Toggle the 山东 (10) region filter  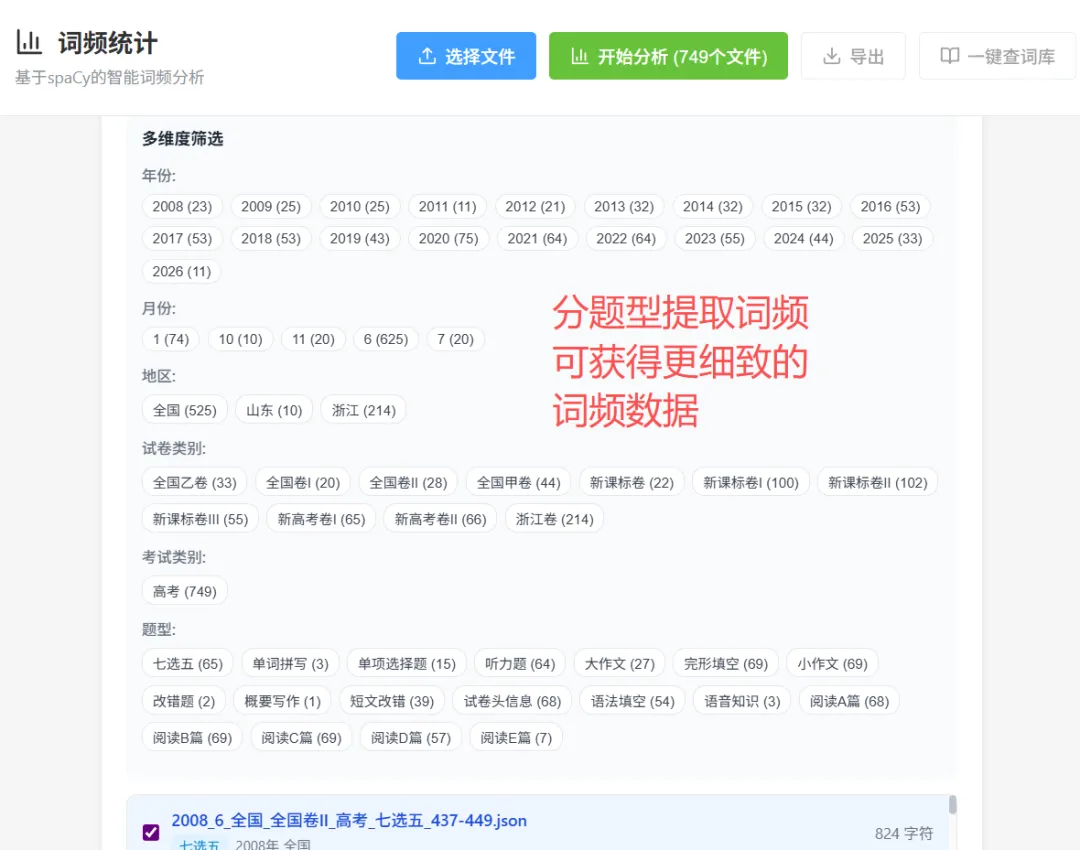coord(273,409)
